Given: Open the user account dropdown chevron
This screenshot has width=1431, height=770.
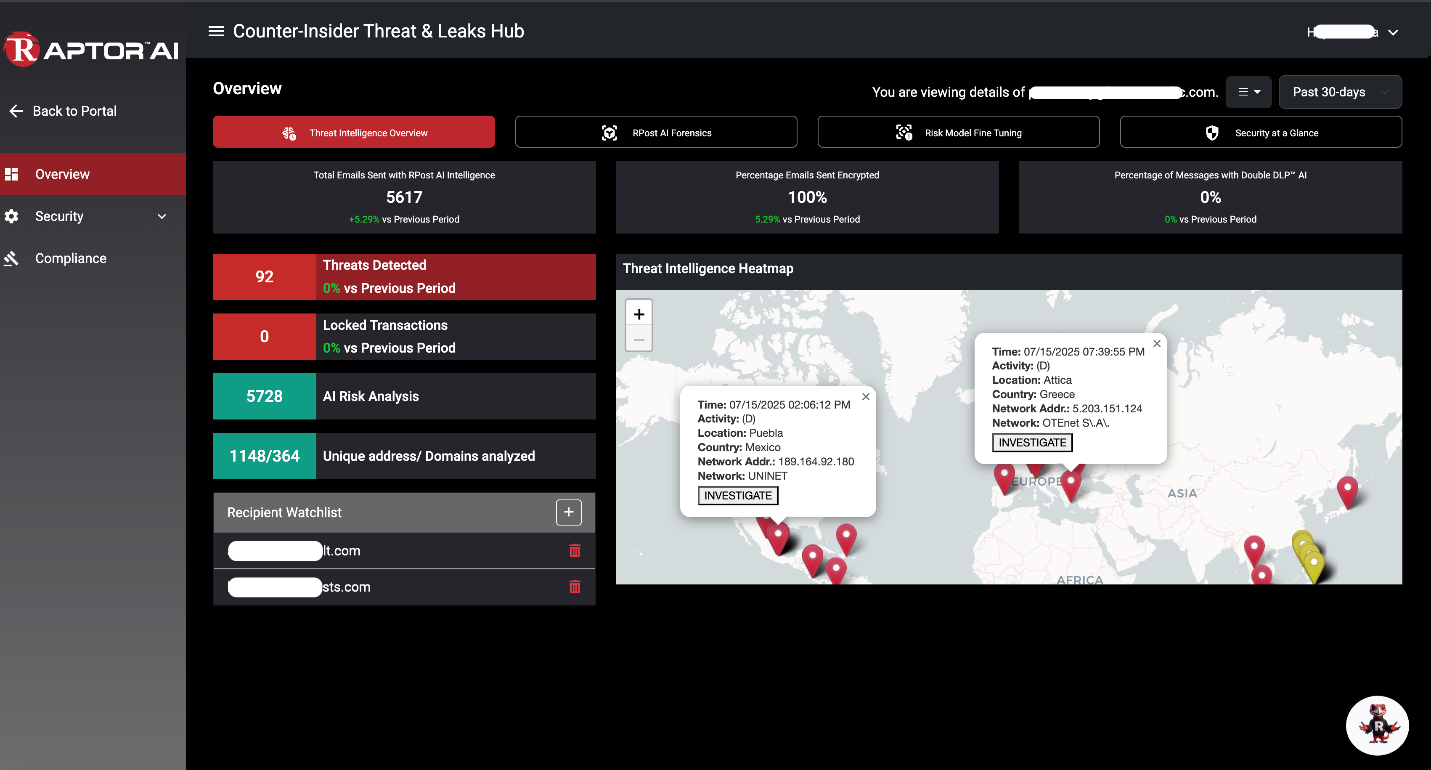Looking at the screenshot, I should coord(1393,32).
